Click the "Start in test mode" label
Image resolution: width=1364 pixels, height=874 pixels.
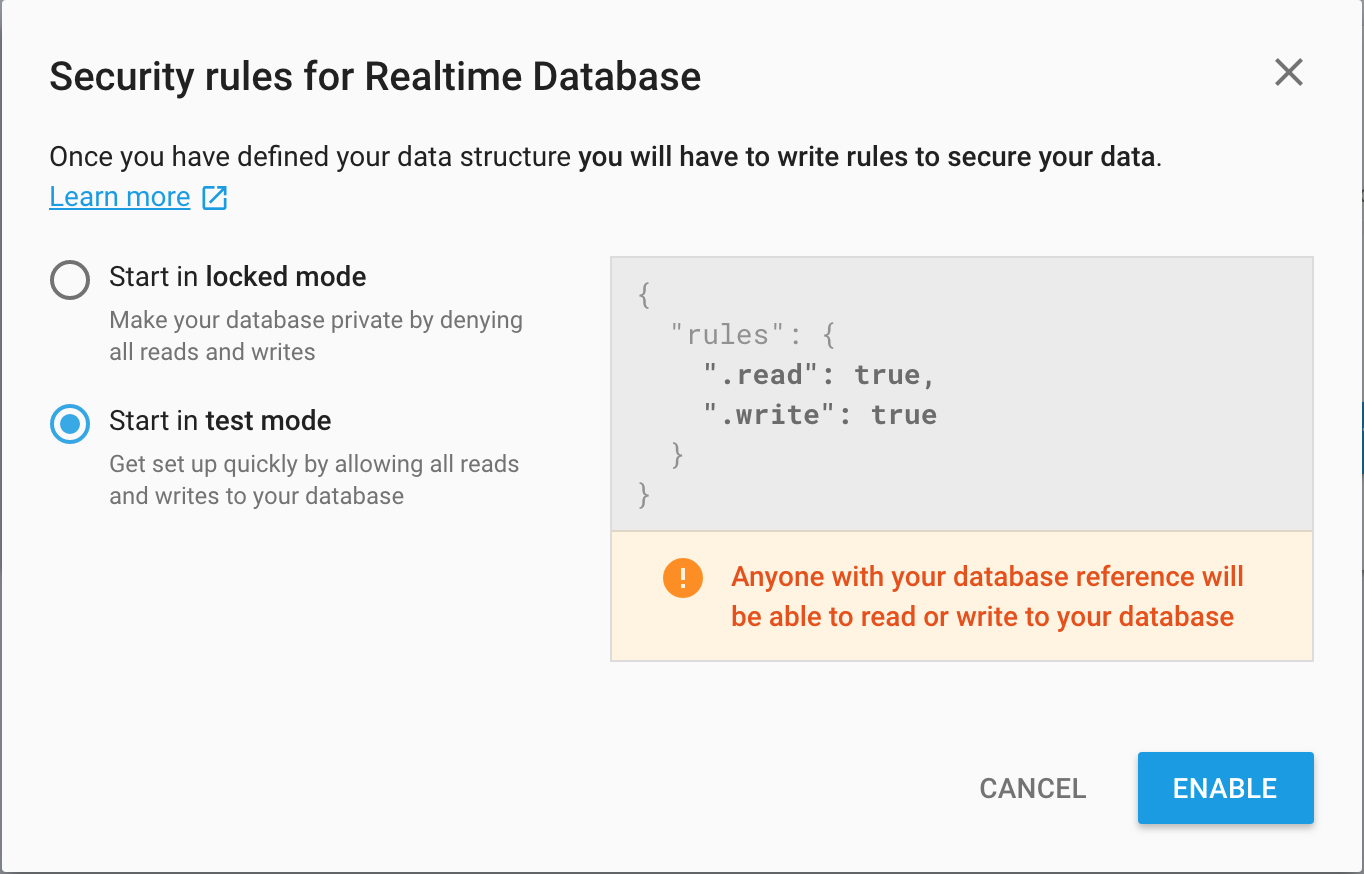[x=220, y=421]
